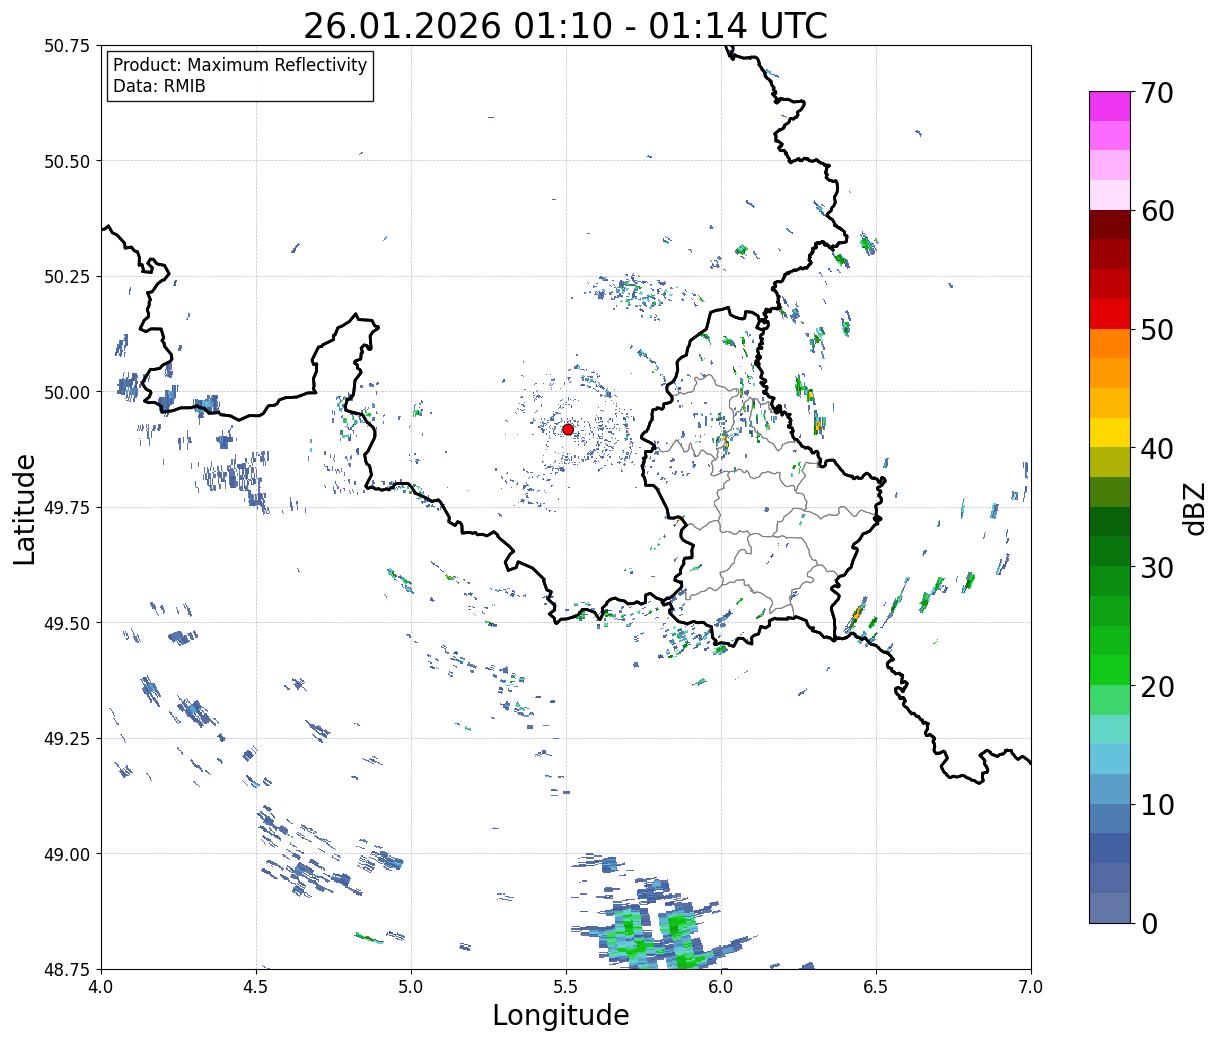This screenshot has width=1219, height=1040.
Task: Pick the dark maroon colorbar segment below 60
Action: pyautogui.click(x=1109, y=224)
